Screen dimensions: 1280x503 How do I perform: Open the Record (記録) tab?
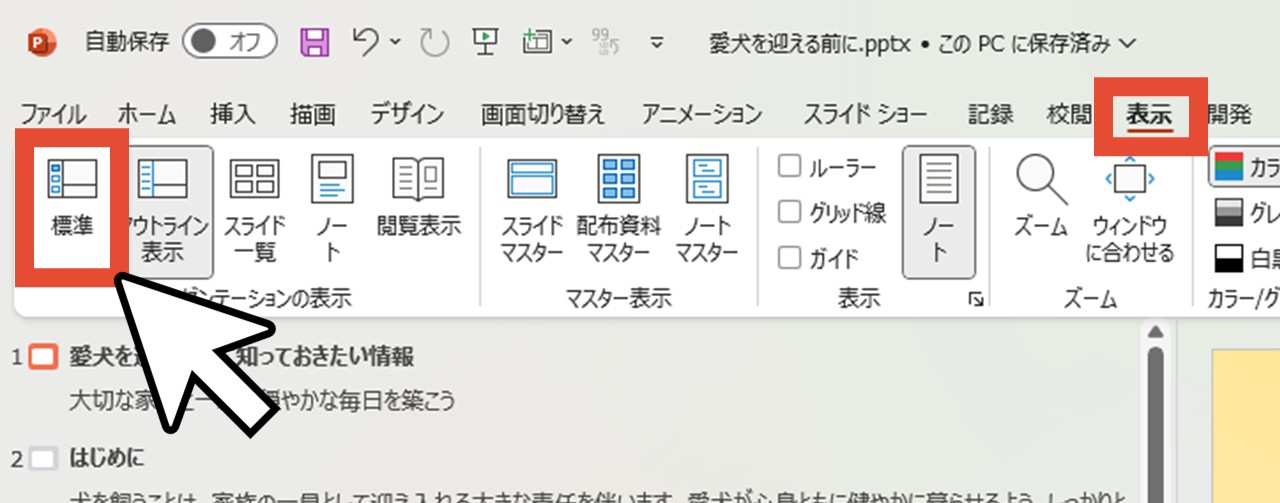tap(990, 114)
